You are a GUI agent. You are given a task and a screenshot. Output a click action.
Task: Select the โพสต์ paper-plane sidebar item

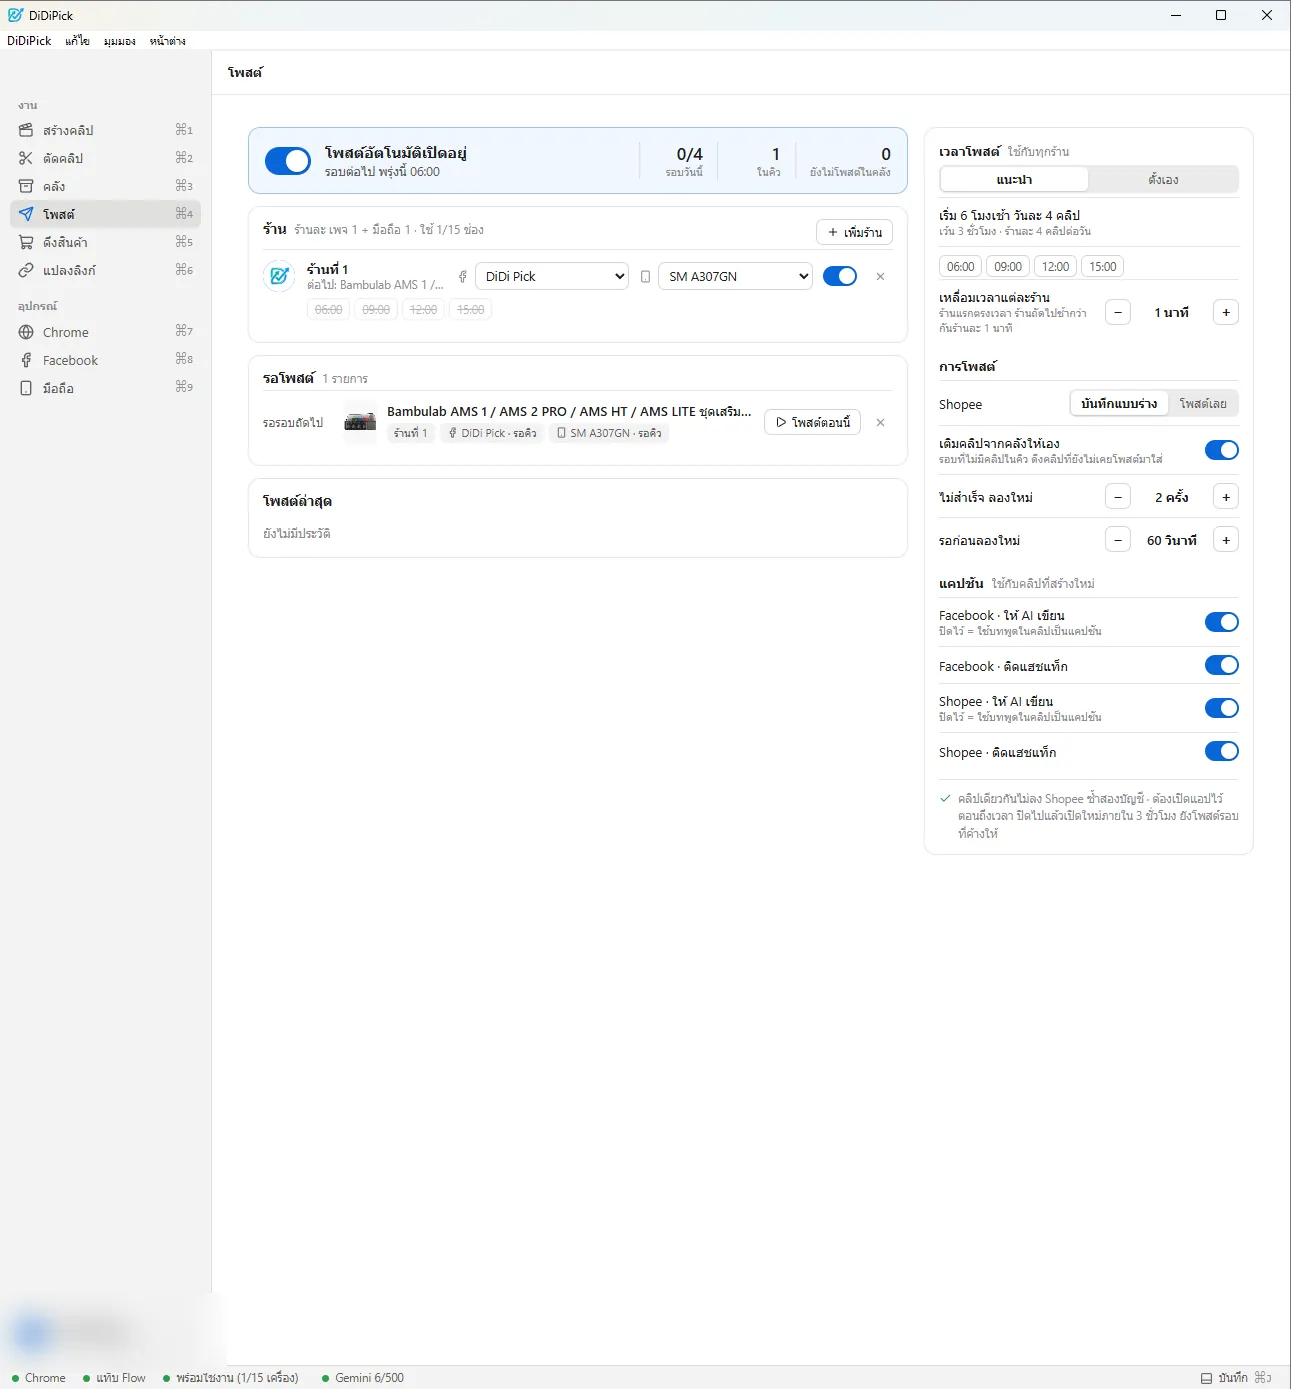pyautogui.click(x=105, y=214)
